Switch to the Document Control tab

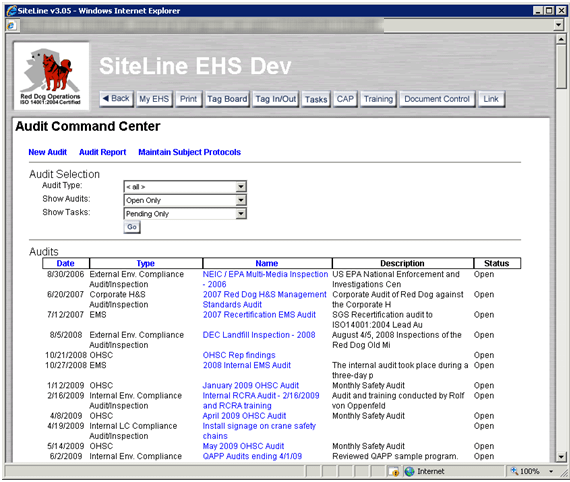(x=437, y=99)
